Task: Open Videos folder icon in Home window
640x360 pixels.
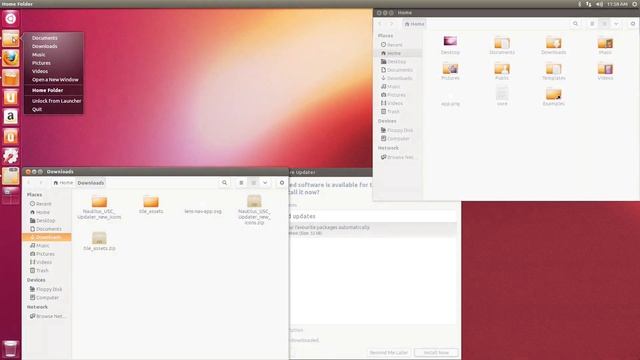Action: [x=605, y=71]
